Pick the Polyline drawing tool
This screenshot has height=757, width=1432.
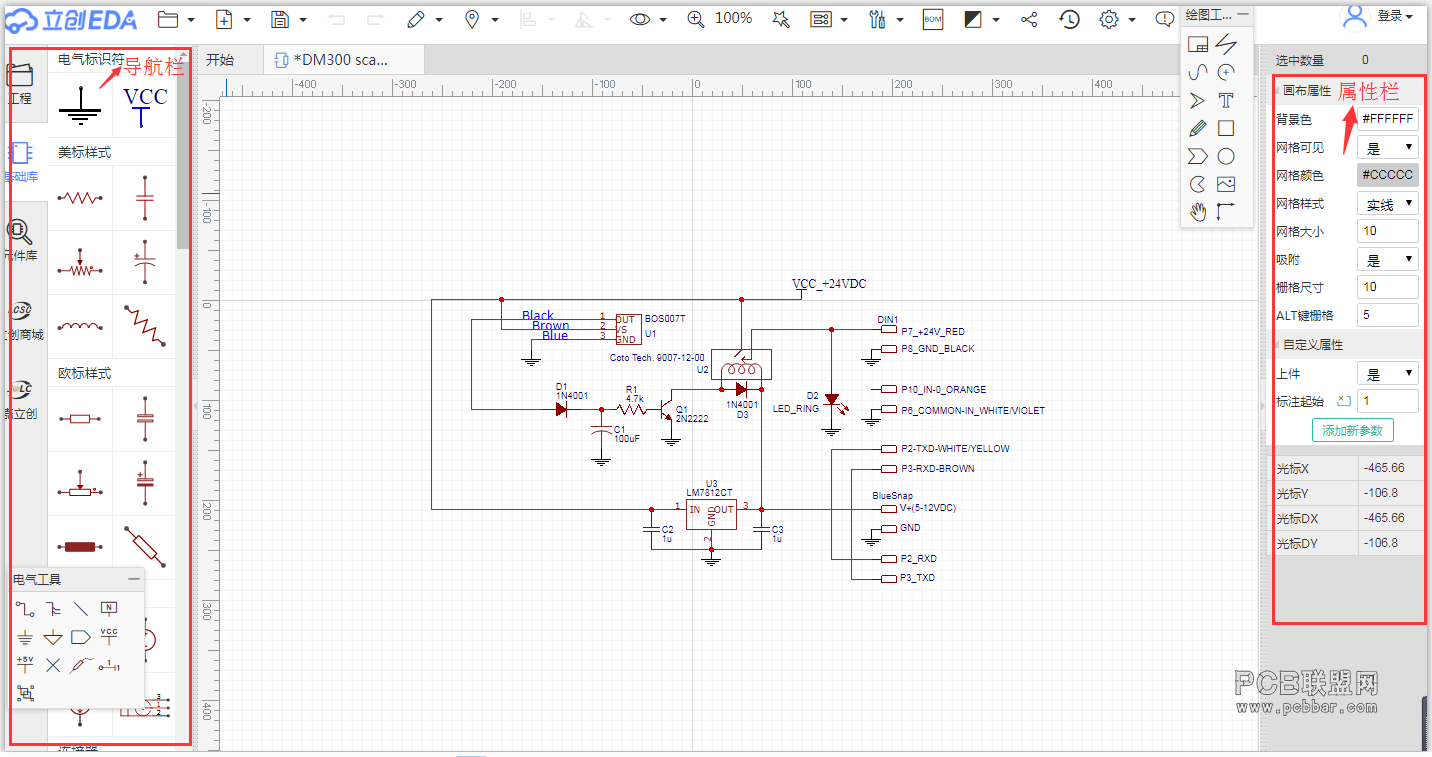tap(1226, 44)
